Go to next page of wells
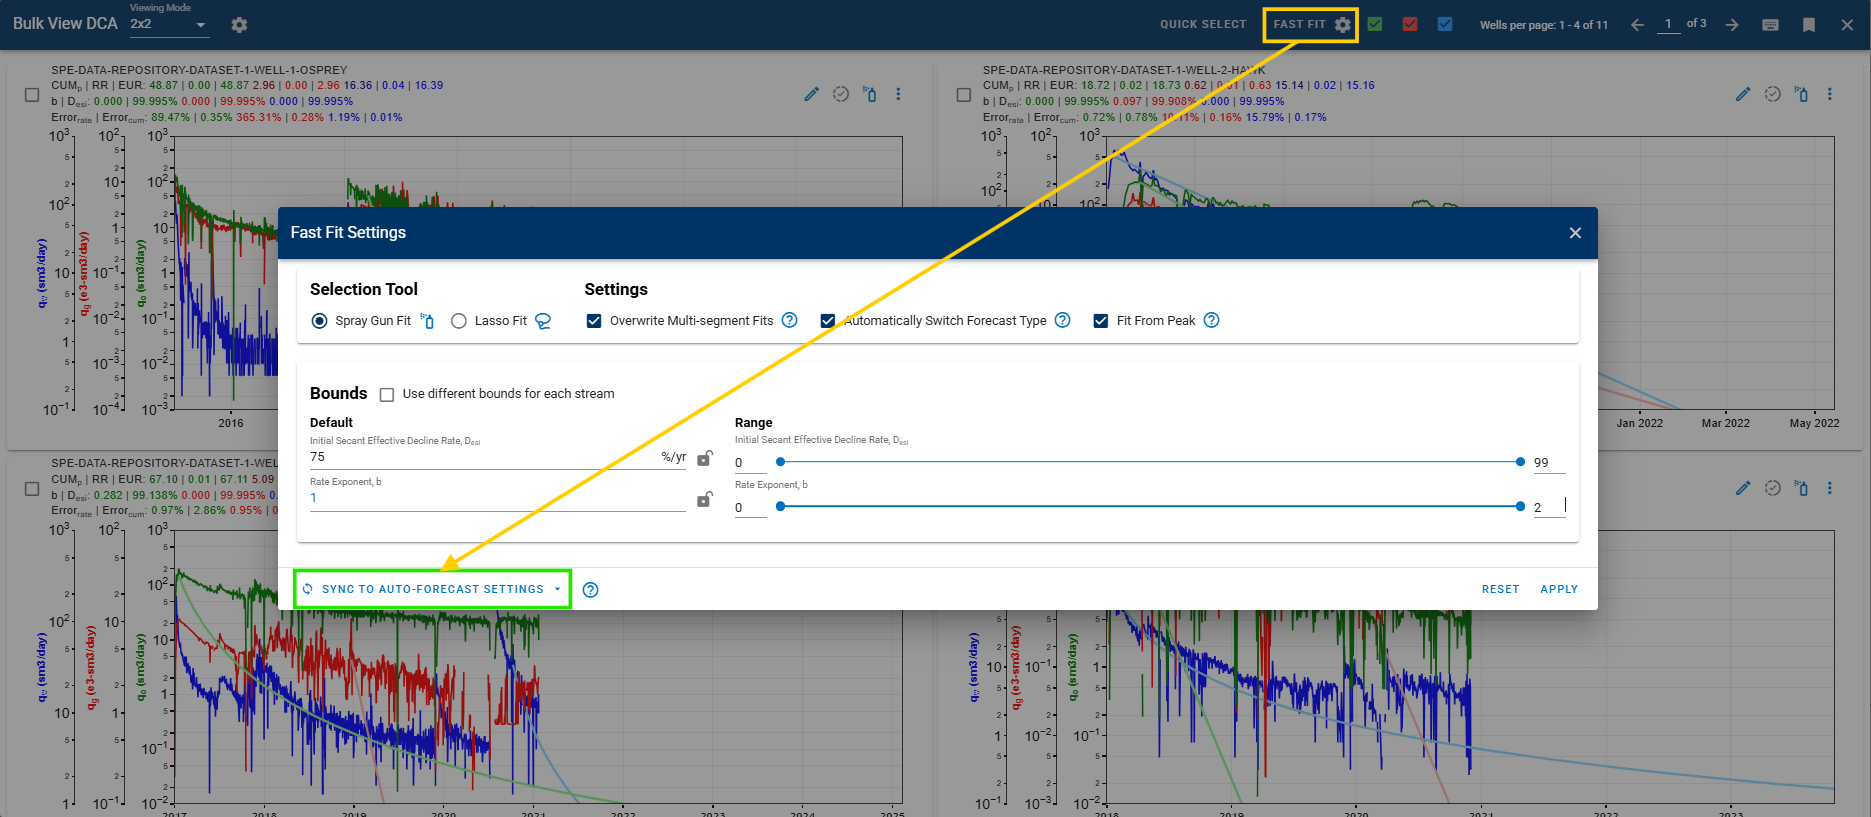The height and width of the screenshot is (817, 1871). click(x=1732, y=25)
